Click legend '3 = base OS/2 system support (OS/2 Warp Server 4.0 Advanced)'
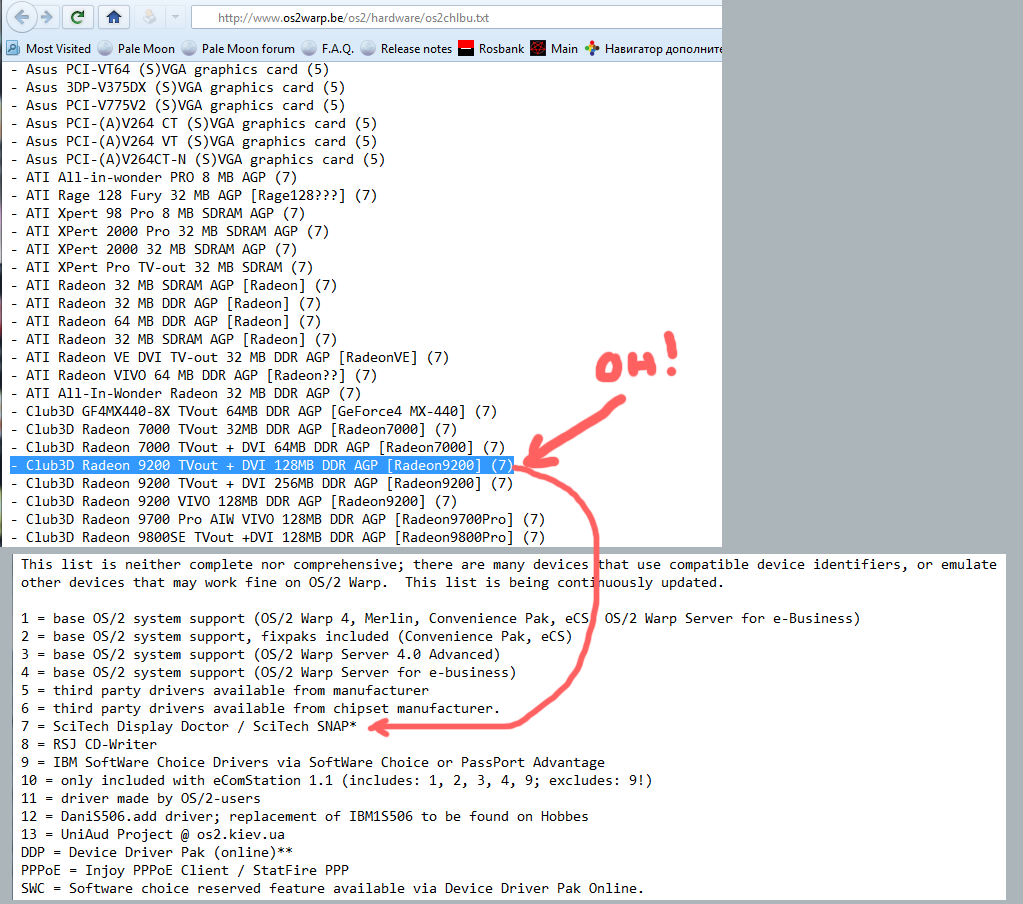 click(x=260, y=655)
